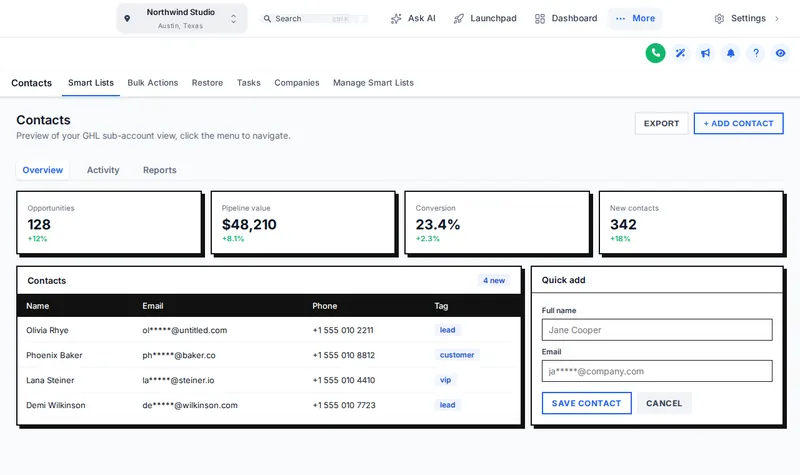The image size is (800, 475).
Task: Click the Ask AI sparkle icon
Action: pos(396,18)
